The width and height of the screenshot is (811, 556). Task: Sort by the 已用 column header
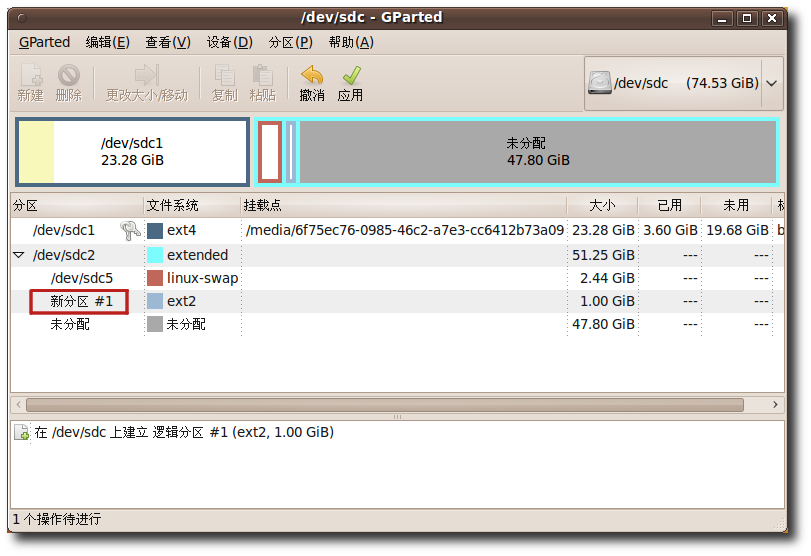point(669,205)
